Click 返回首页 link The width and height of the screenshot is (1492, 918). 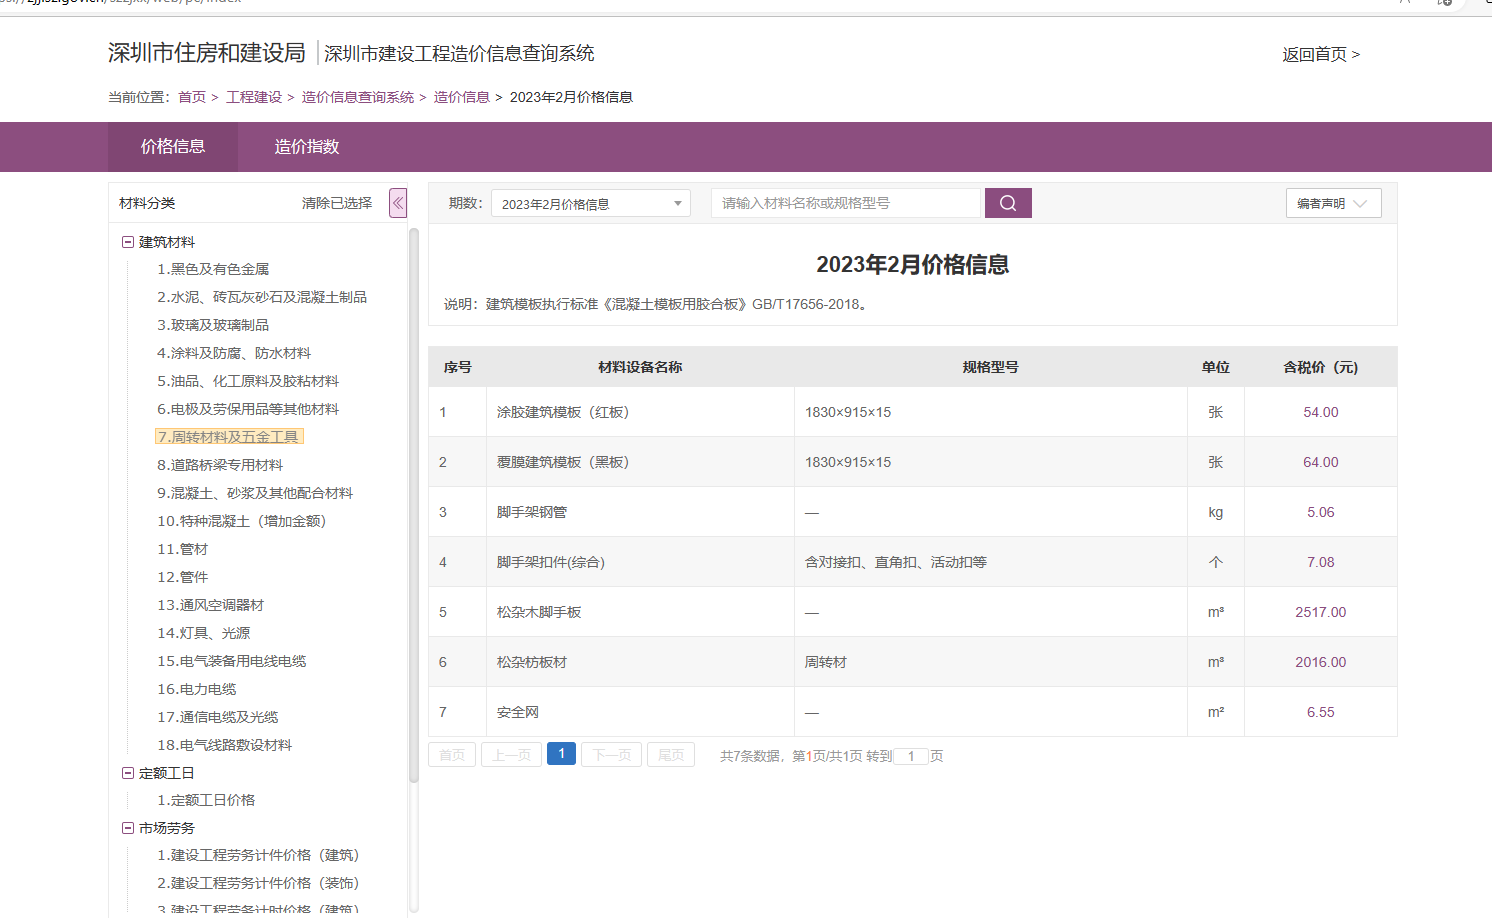[1321, 55]
